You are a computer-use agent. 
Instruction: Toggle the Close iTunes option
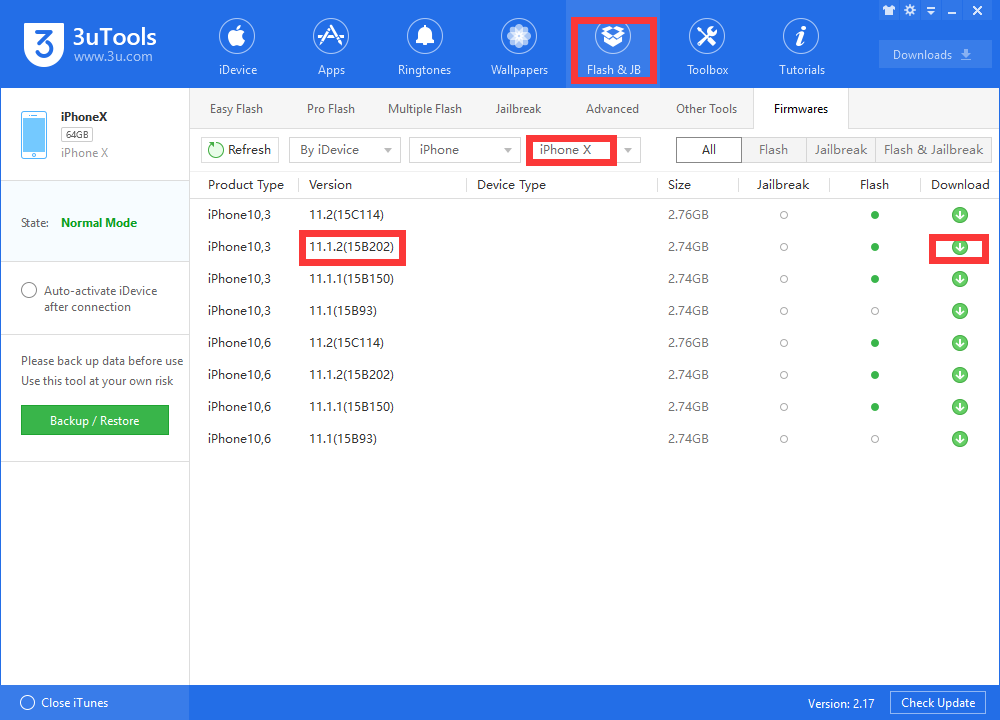tap(27, 703)
